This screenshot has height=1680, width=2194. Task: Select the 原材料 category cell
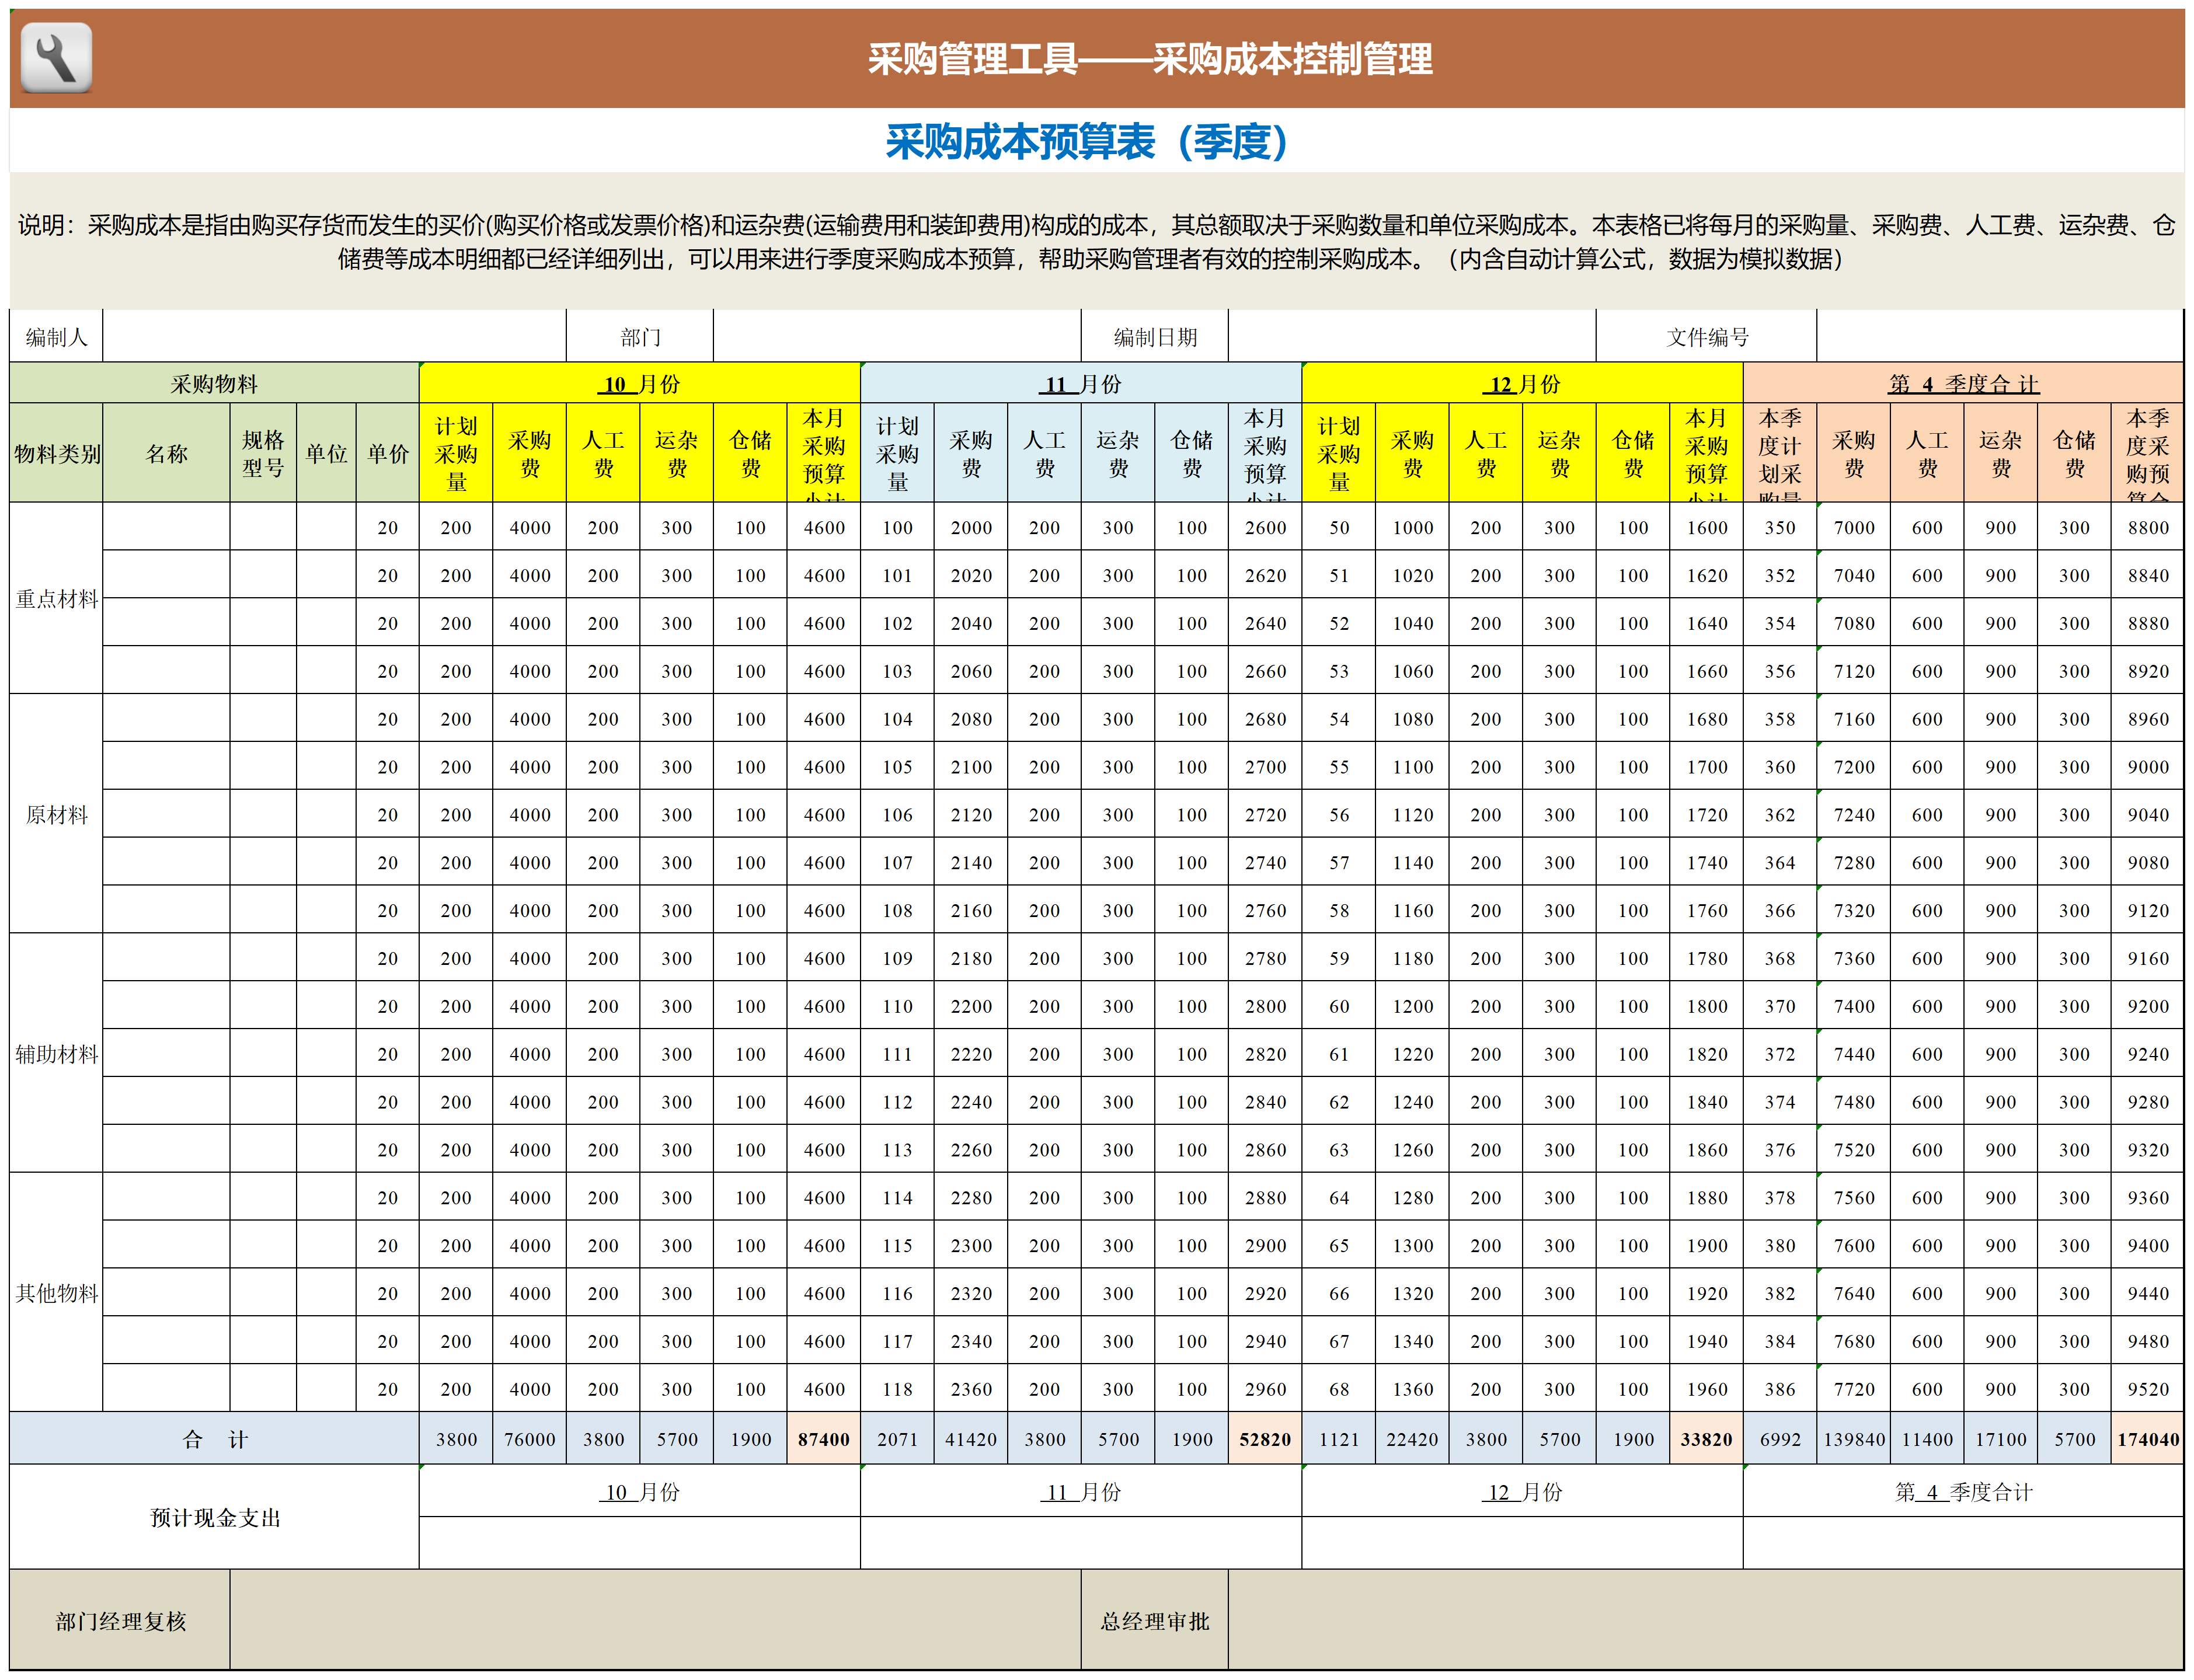pyautogui.click(x=56, y=814)
